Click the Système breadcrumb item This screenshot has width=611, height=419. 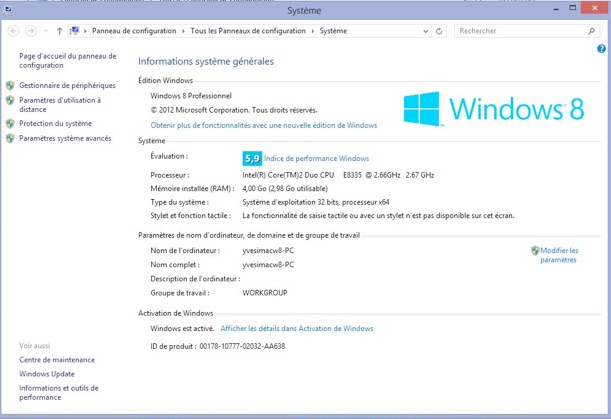333,31
